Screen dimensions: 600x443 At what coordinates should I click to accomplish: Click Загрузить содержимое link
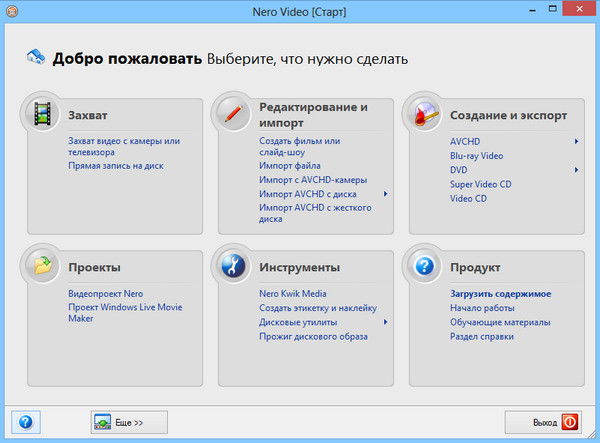pyautogui.click(x=500, y=294)
